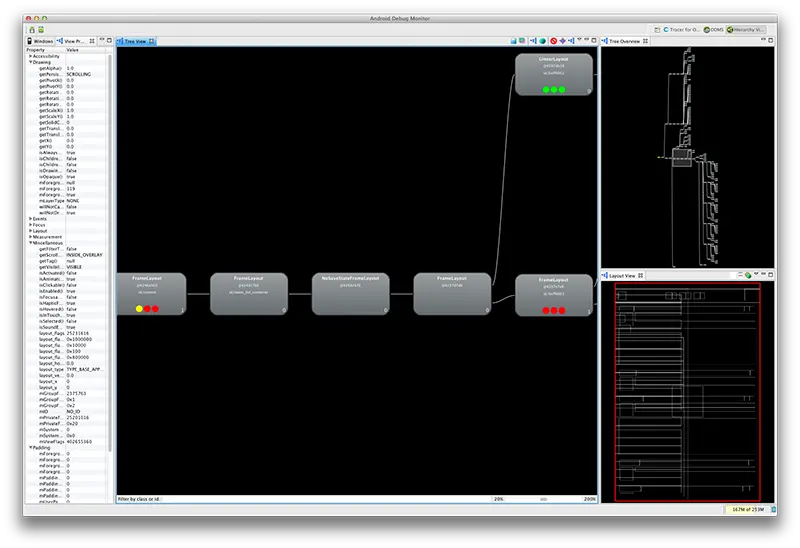Click the SCROLLING property value
This screenshot has width=800, height=548.
[x=79, y=74]
